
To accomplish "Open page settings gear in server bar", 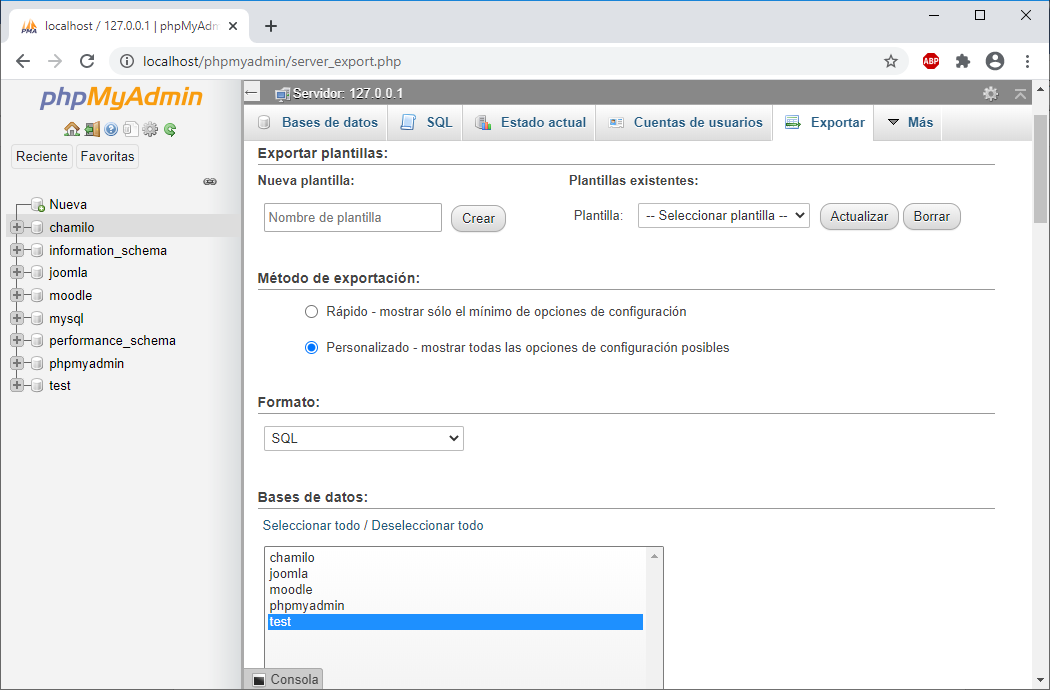I will (x=990, y=93).
